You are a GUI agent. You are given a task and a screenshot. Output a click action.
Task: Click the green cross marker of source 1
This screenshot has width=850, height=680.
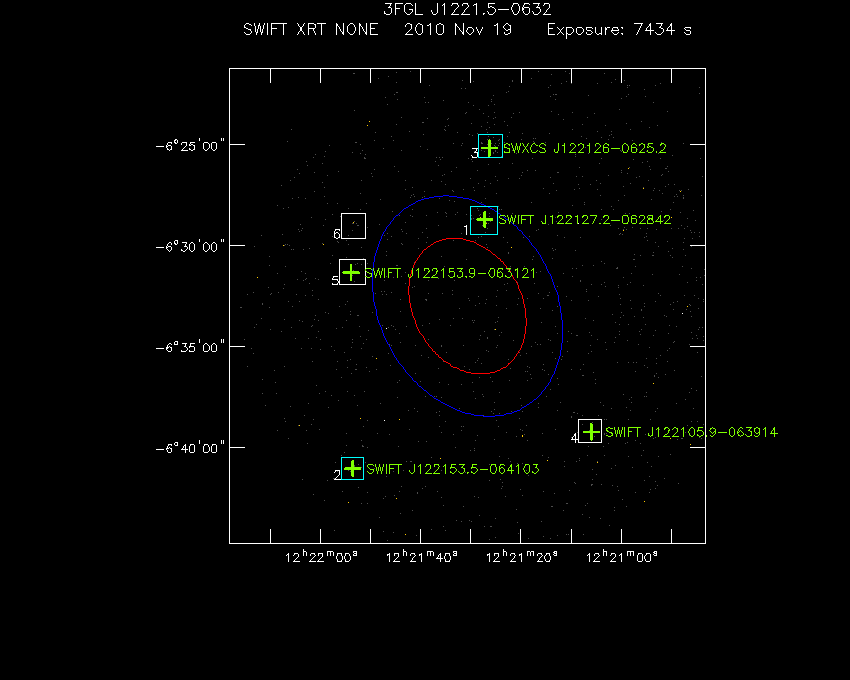[x=484, y=220]
